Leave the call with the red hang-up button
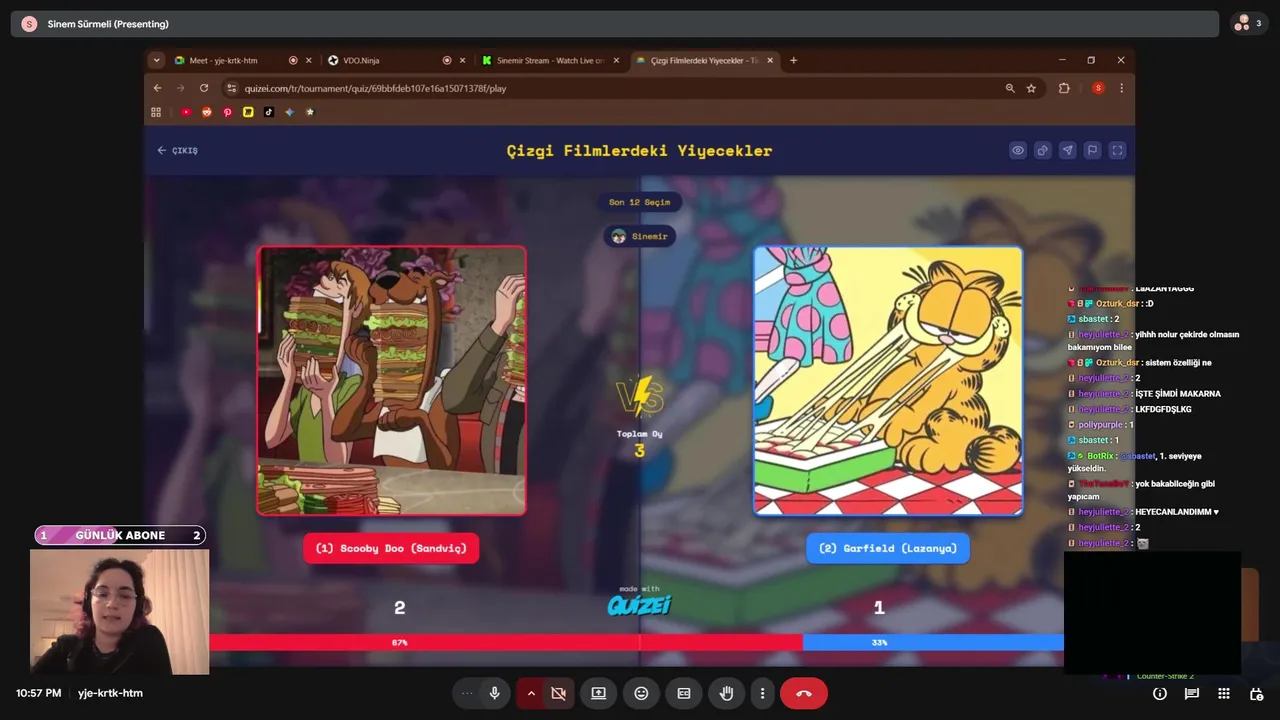The image size is (1280, 720). (804, 693)
